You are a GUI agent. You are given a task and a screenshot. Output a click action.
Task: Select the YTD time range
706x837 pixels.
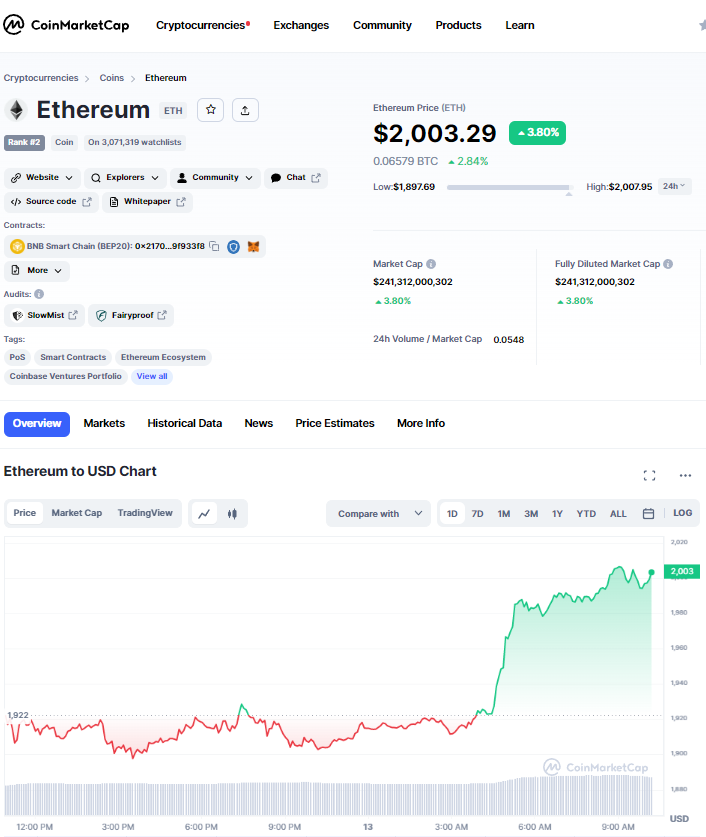[586, 514]
